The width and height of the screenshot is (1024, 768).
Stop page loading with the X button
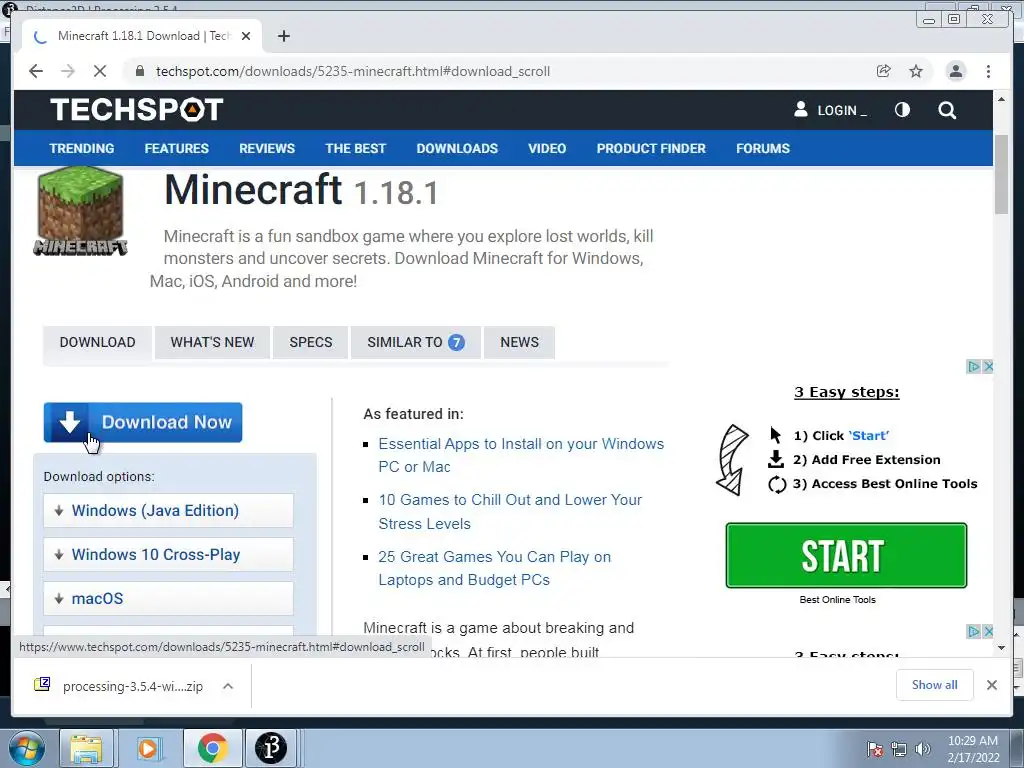coord(100,71)
